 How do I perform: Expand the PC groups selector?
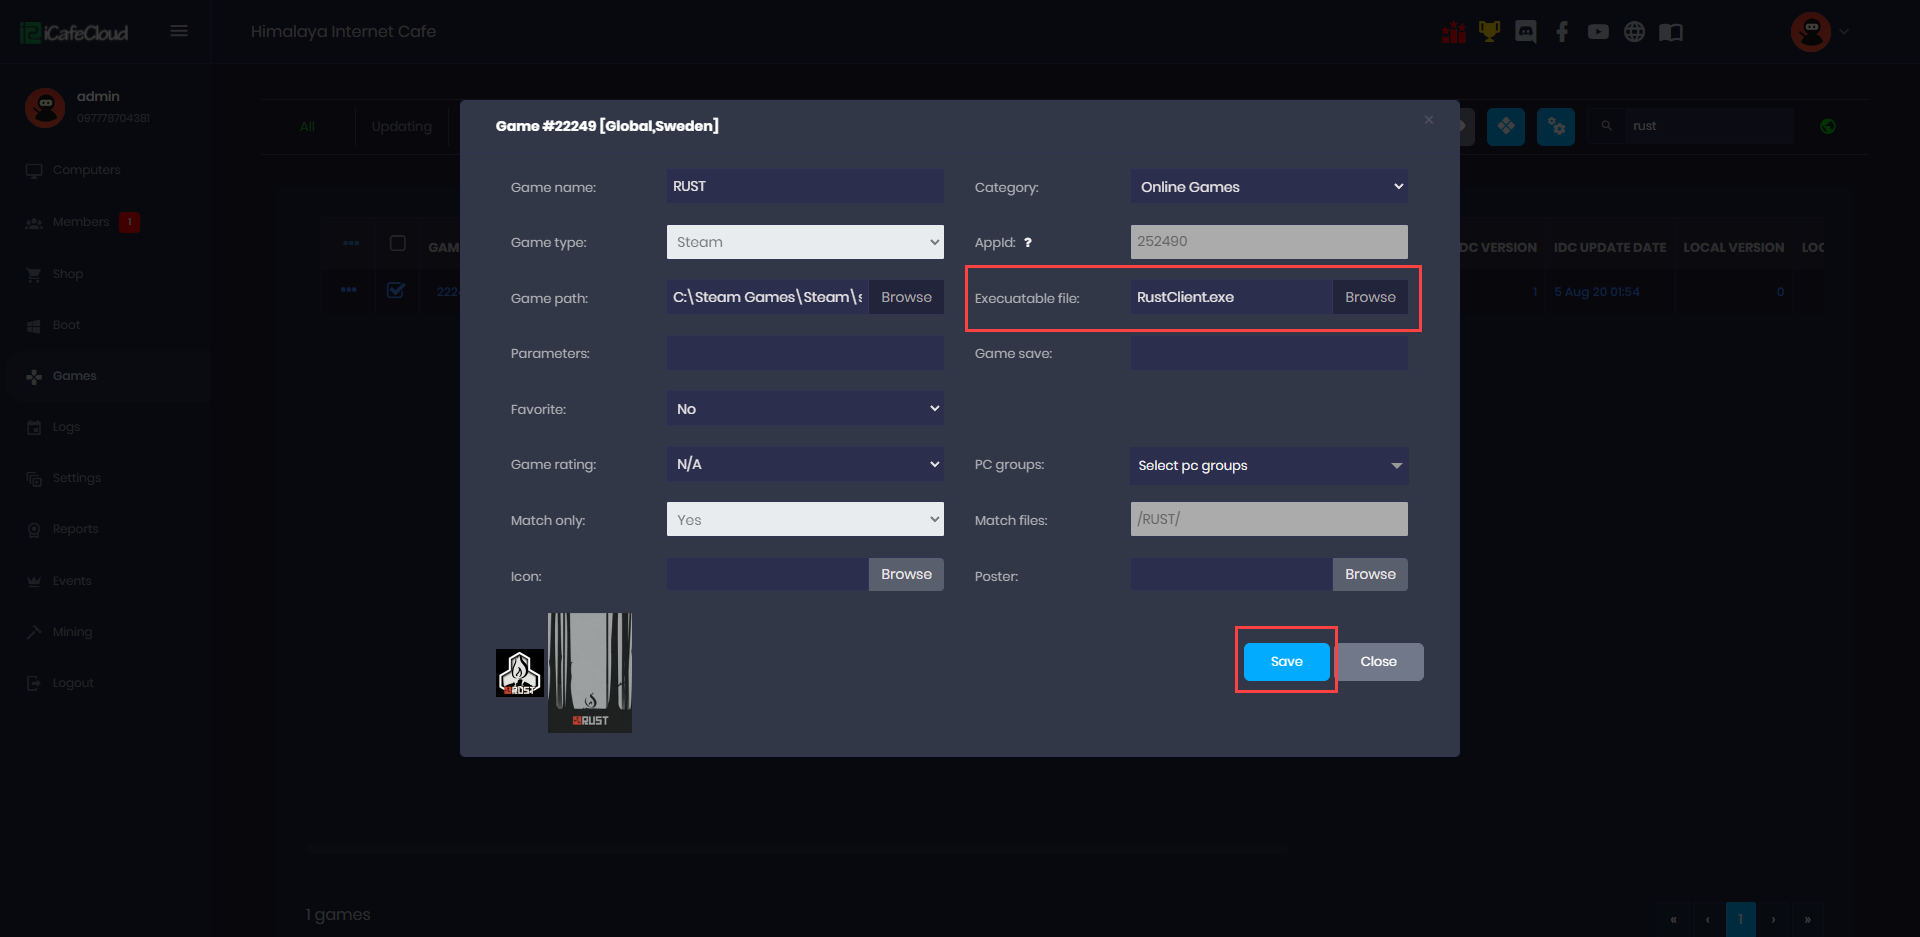[x=1269, y=466]
